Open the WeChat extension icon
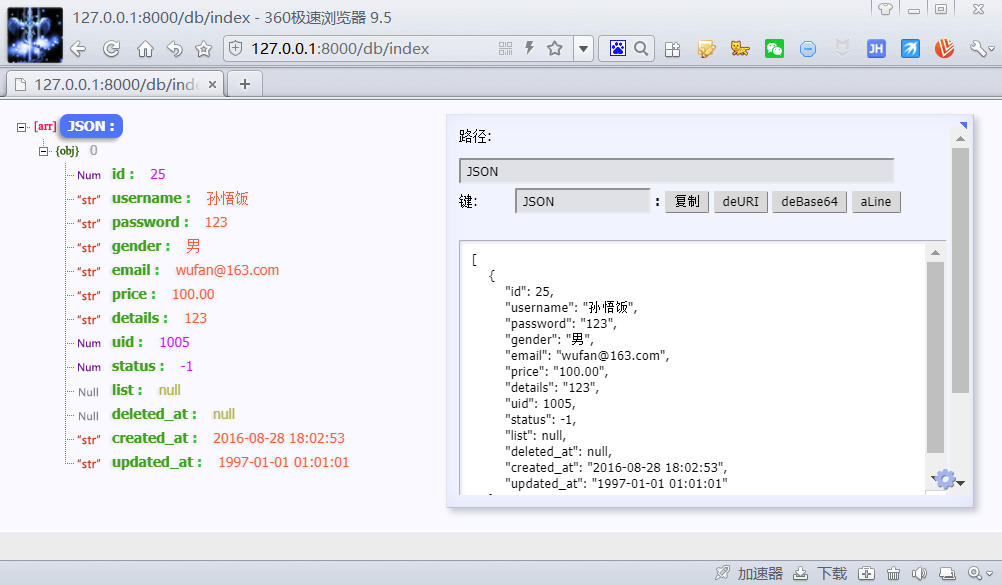The height and width of the screenshot is (585, 1002). pos(774,49)
